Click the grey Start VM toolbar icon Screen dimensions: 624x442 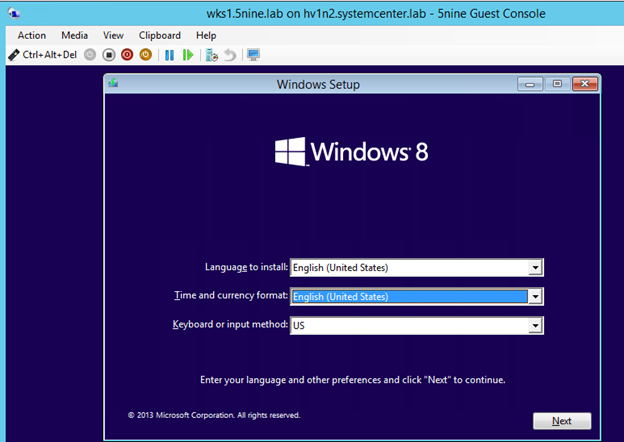(x=91, y=54)
